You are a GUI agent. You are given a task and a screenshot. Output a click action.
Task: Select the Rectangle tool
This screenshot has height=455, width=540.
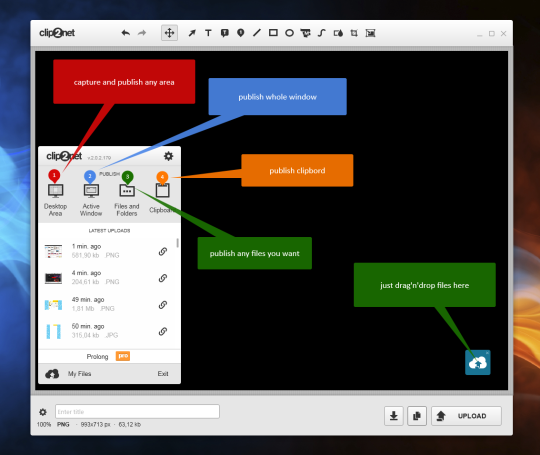click(x=273, y=33)
